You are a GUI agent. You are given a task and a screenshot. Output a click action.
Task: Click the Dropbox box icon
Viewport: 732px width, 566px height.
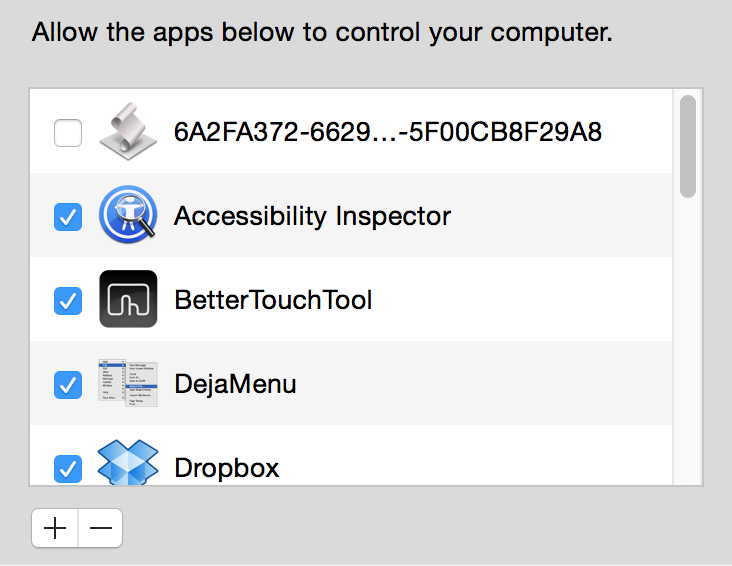pyautogui.click(x=128, y=462)
